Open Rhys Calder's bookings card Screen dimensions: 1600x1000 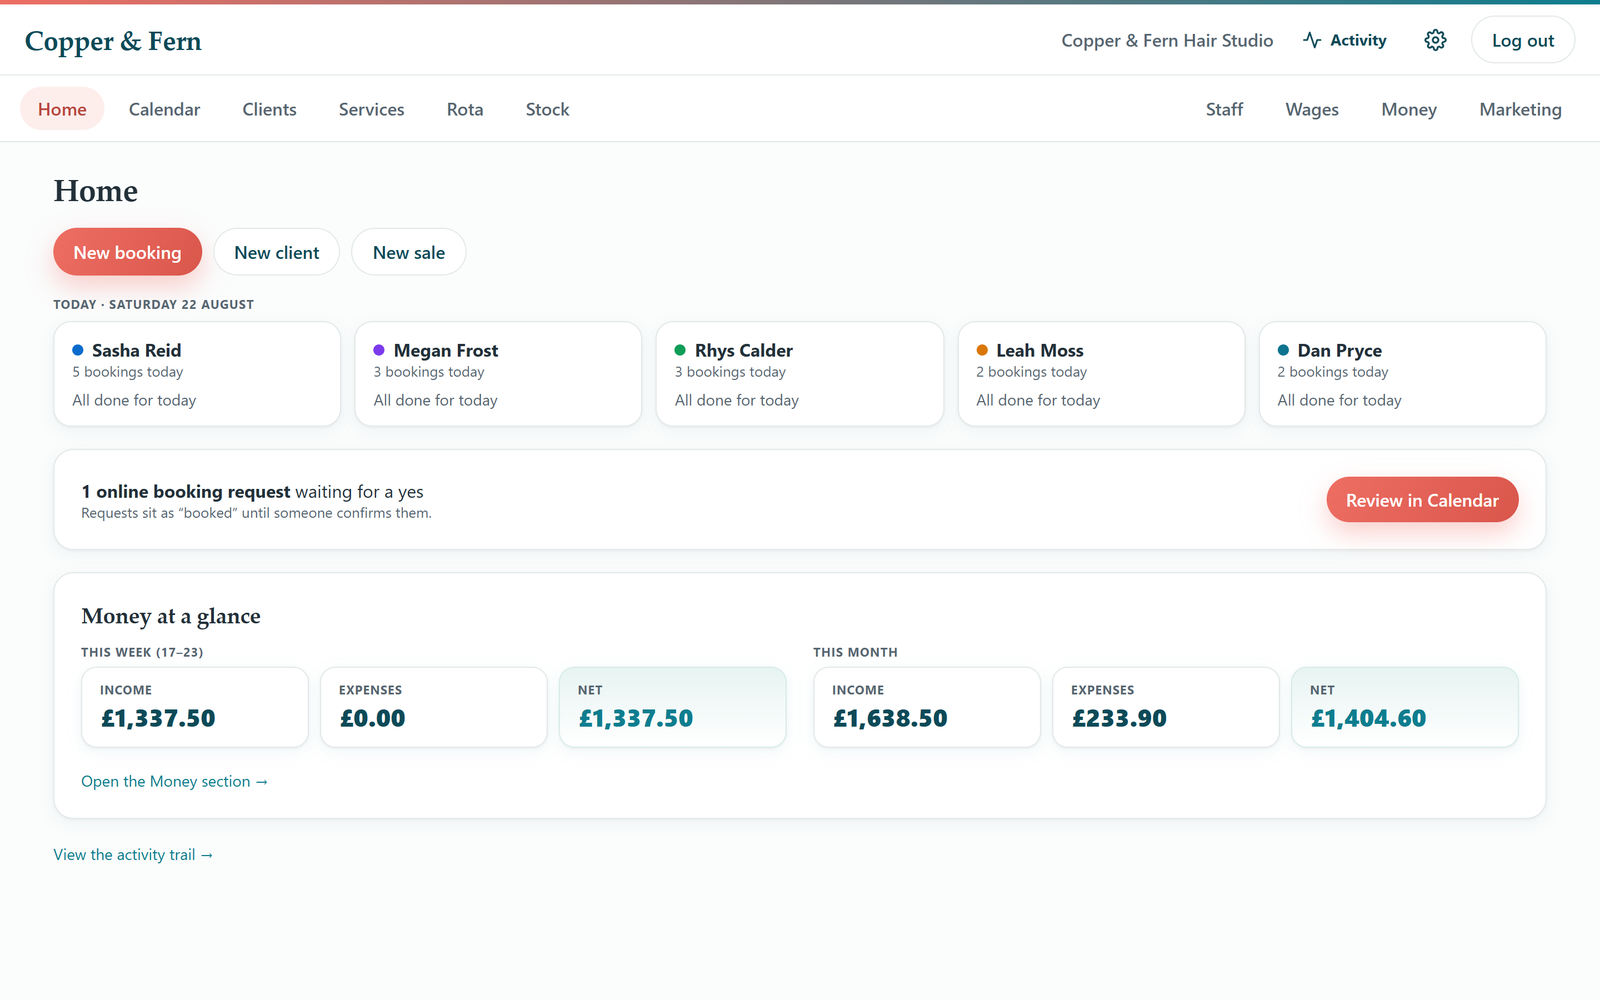point(800,374)
